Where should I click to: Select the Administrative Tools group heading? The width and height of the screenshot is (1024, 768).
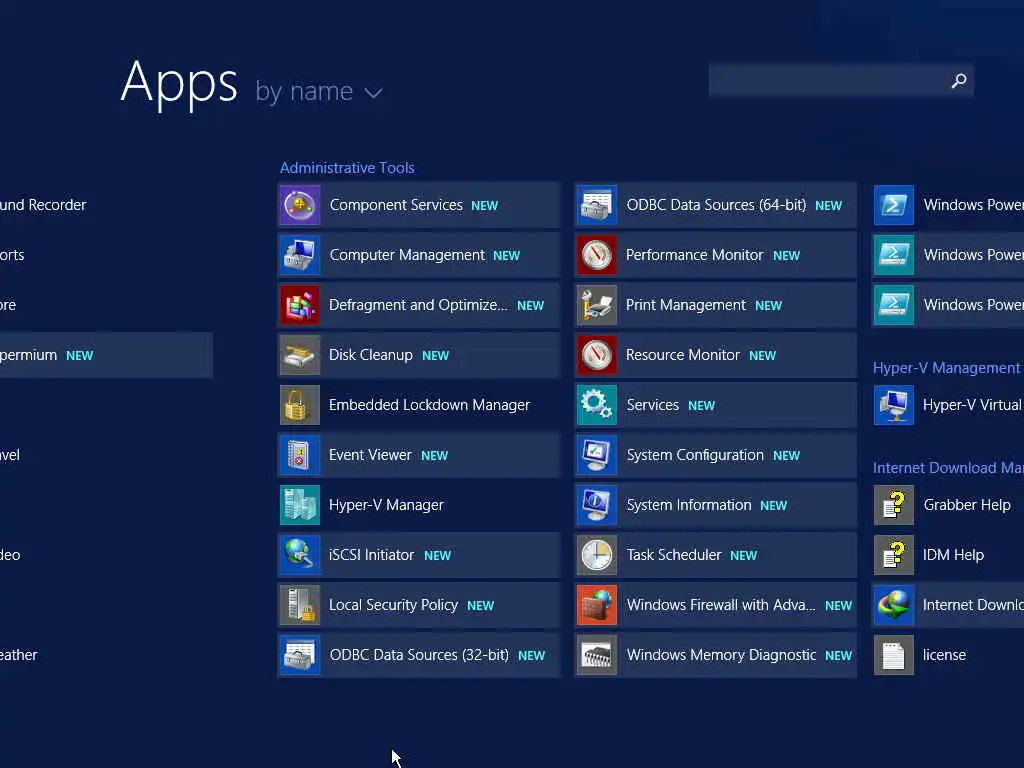347,168
